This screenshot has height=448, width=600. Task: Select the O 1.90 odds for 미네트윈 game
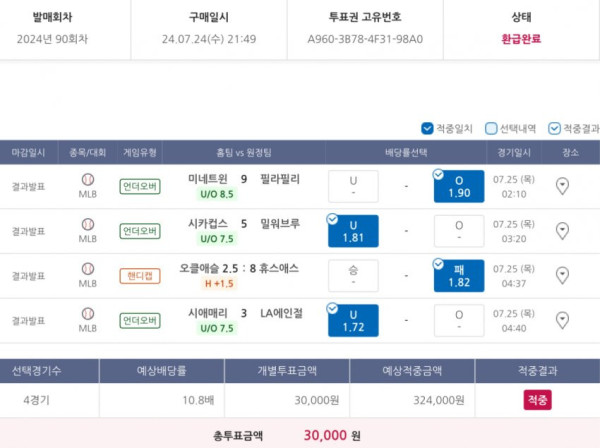point(459,187)
